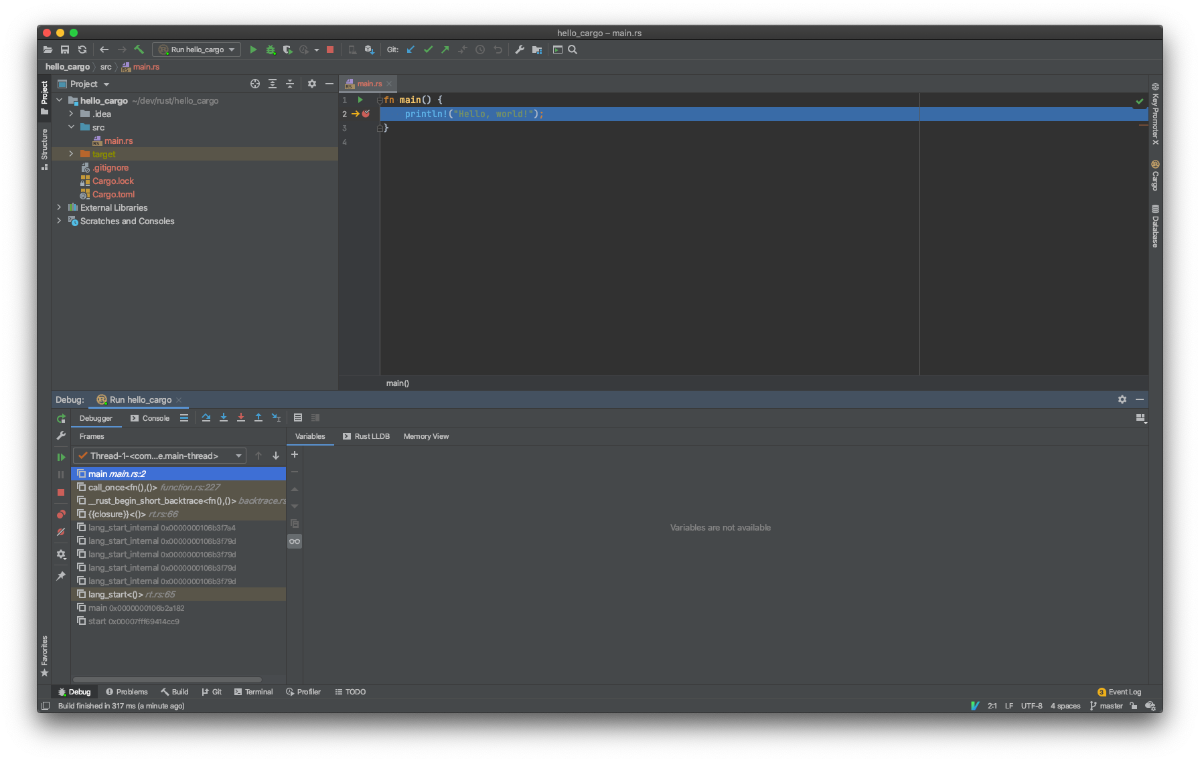
Task: Switch to the Console tab
Action: tap(150, 418)
